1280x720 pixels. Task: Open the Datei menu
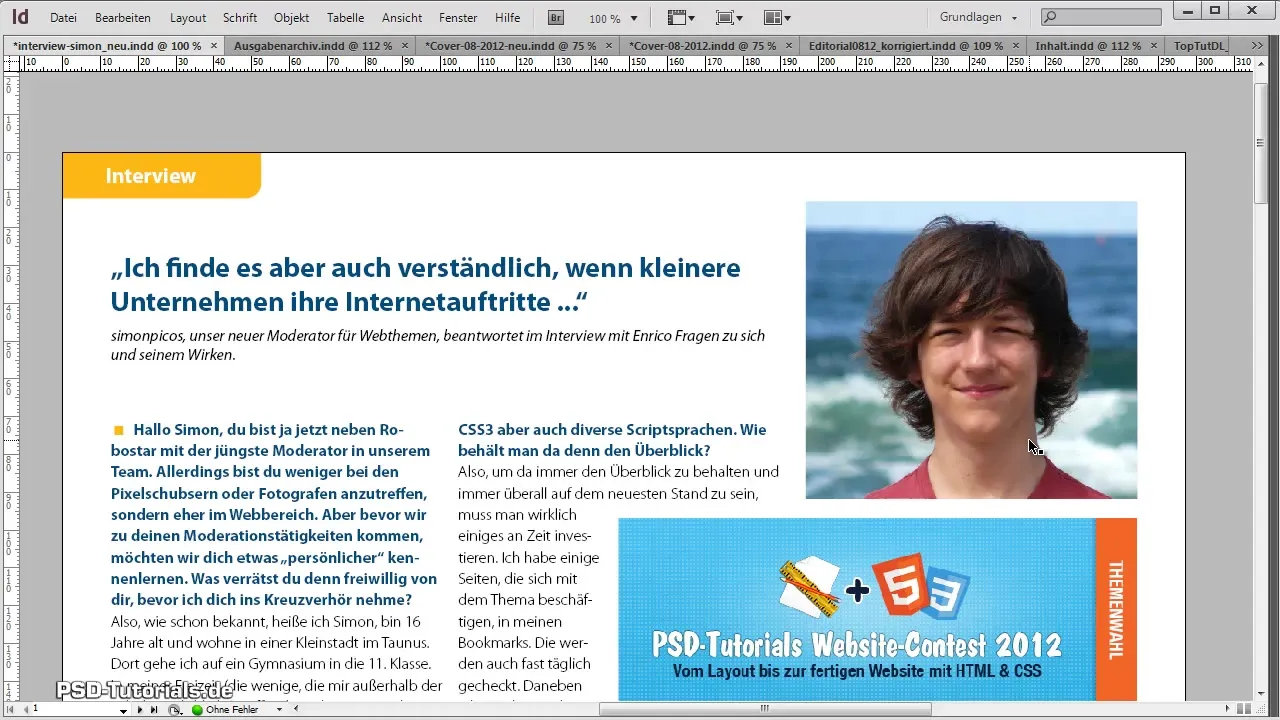(63, 18)
